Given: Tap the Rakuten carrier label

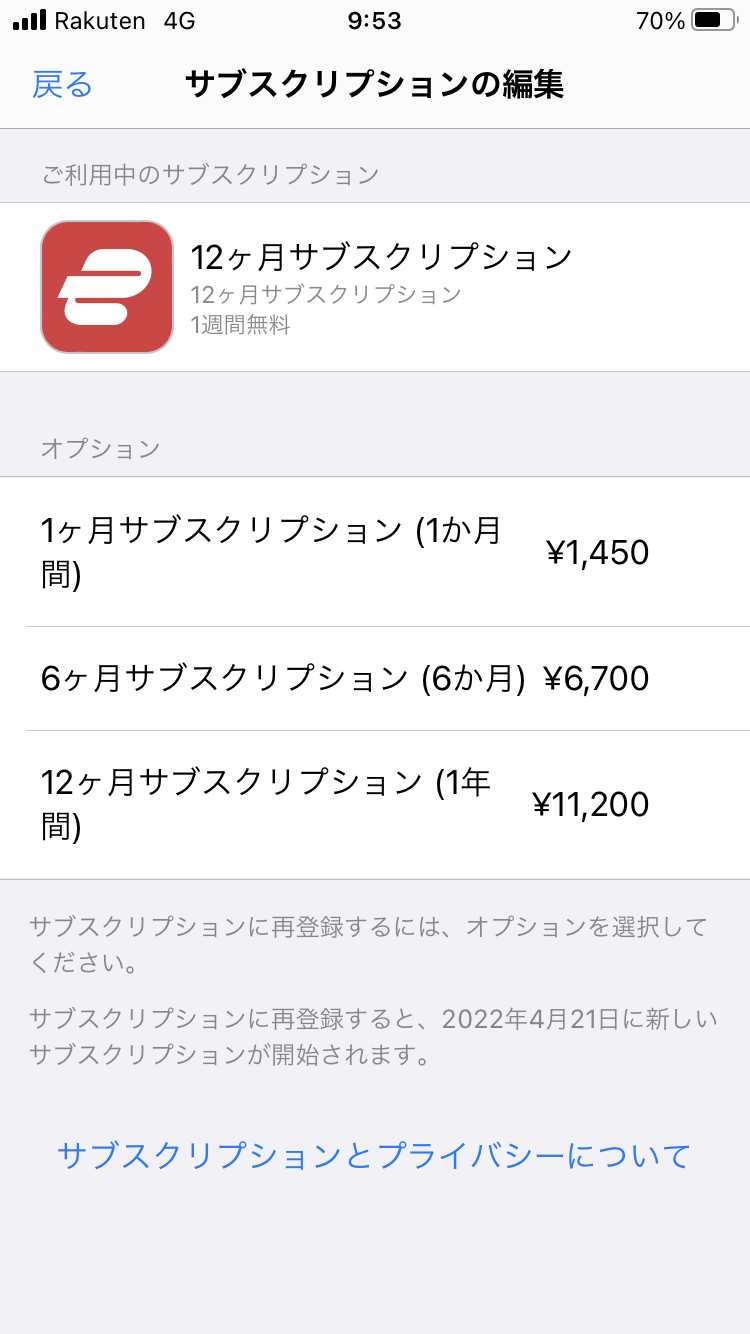Looking at the screenshot, I should click(99, 20).
